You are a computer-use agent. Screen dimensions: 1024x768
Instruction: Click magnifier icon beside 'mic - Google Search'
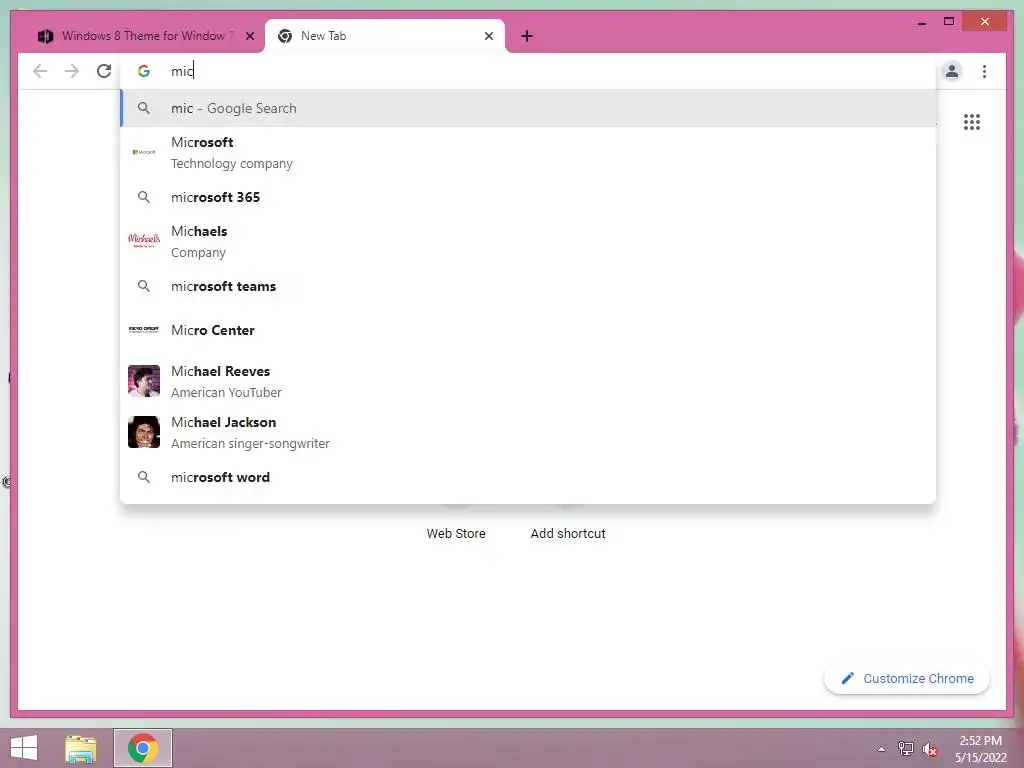[x=144, y=108]
